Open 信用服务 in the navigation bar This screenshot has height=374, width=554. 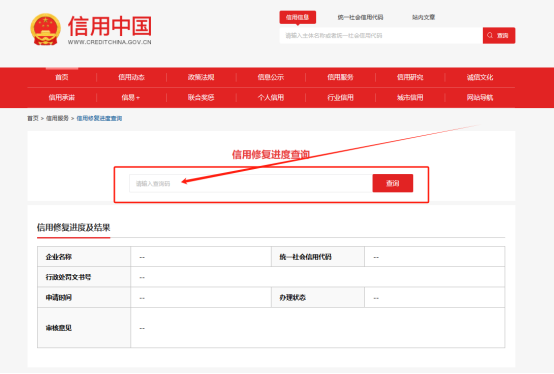pyautogui.click(x=340, y=77)
